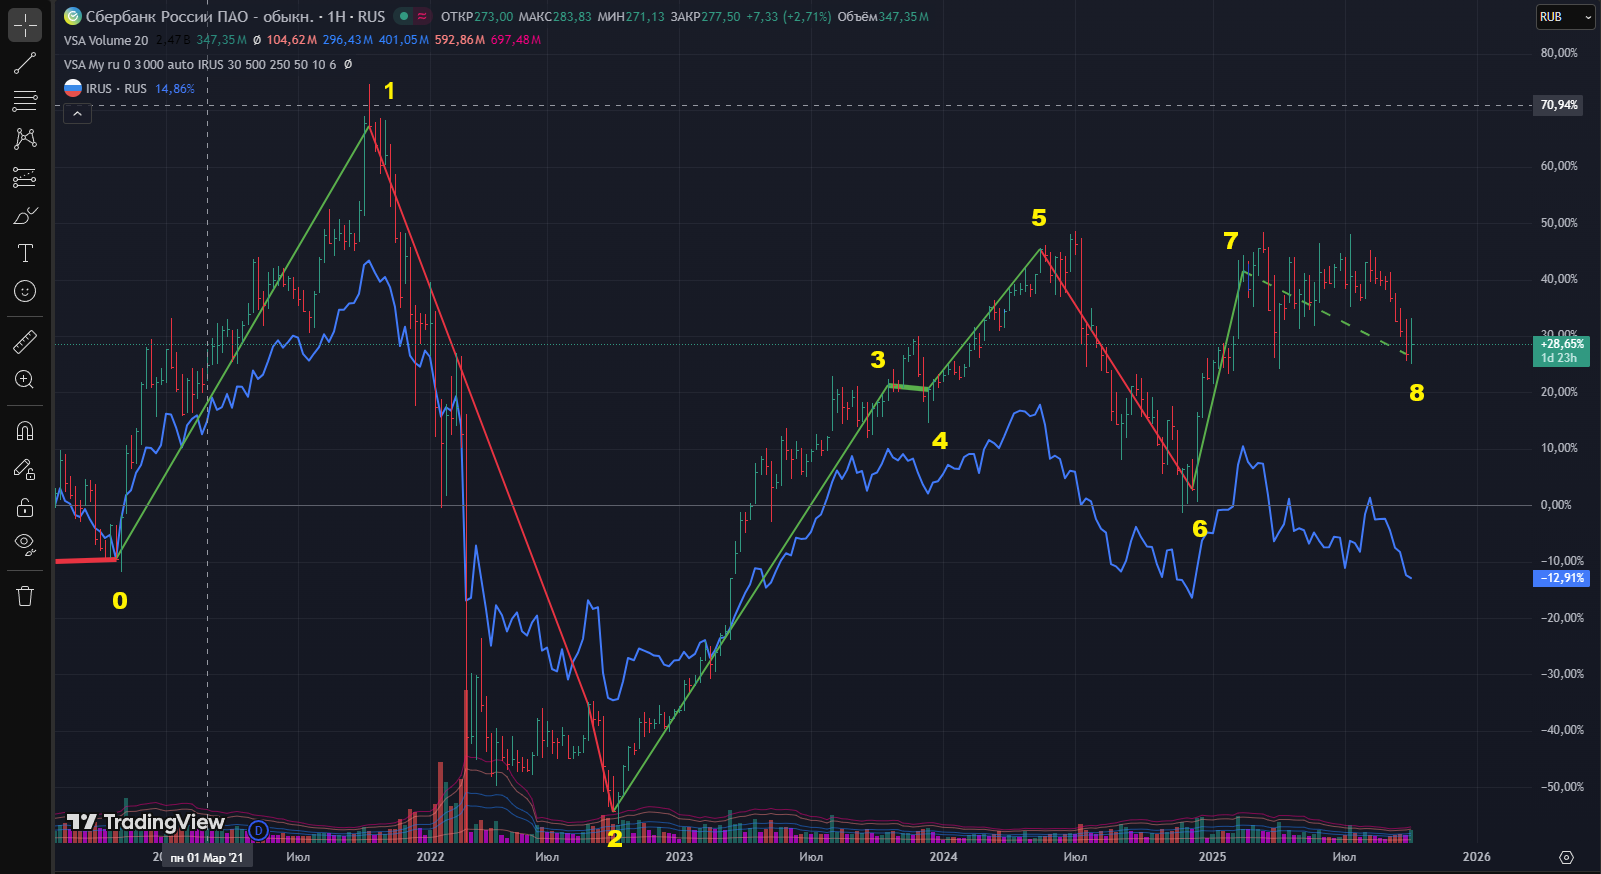Viewport: 1601px width, 874px height.
Task: Click the −50,00% price scale label
Action: point(1561,787)
